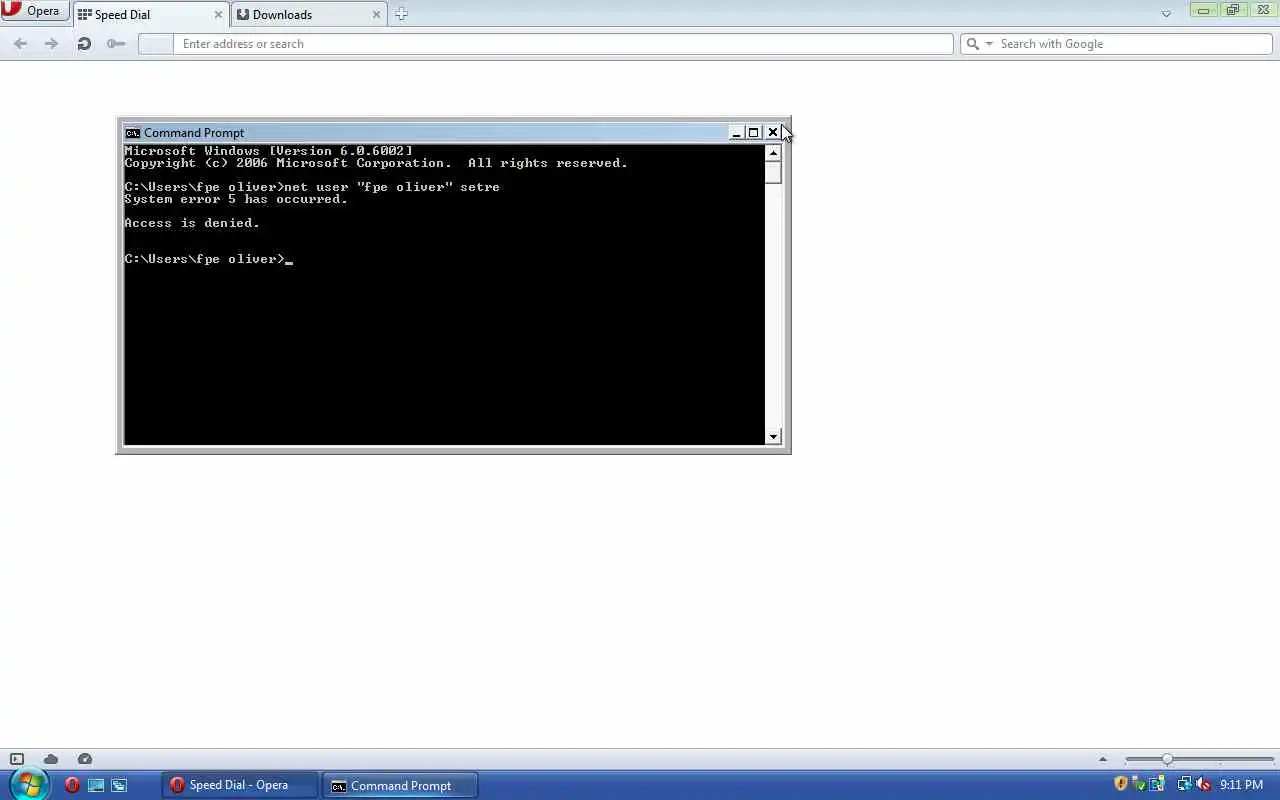
Task: Click Command Prompt scrollbar up arrow
Action: pos(773,153)
